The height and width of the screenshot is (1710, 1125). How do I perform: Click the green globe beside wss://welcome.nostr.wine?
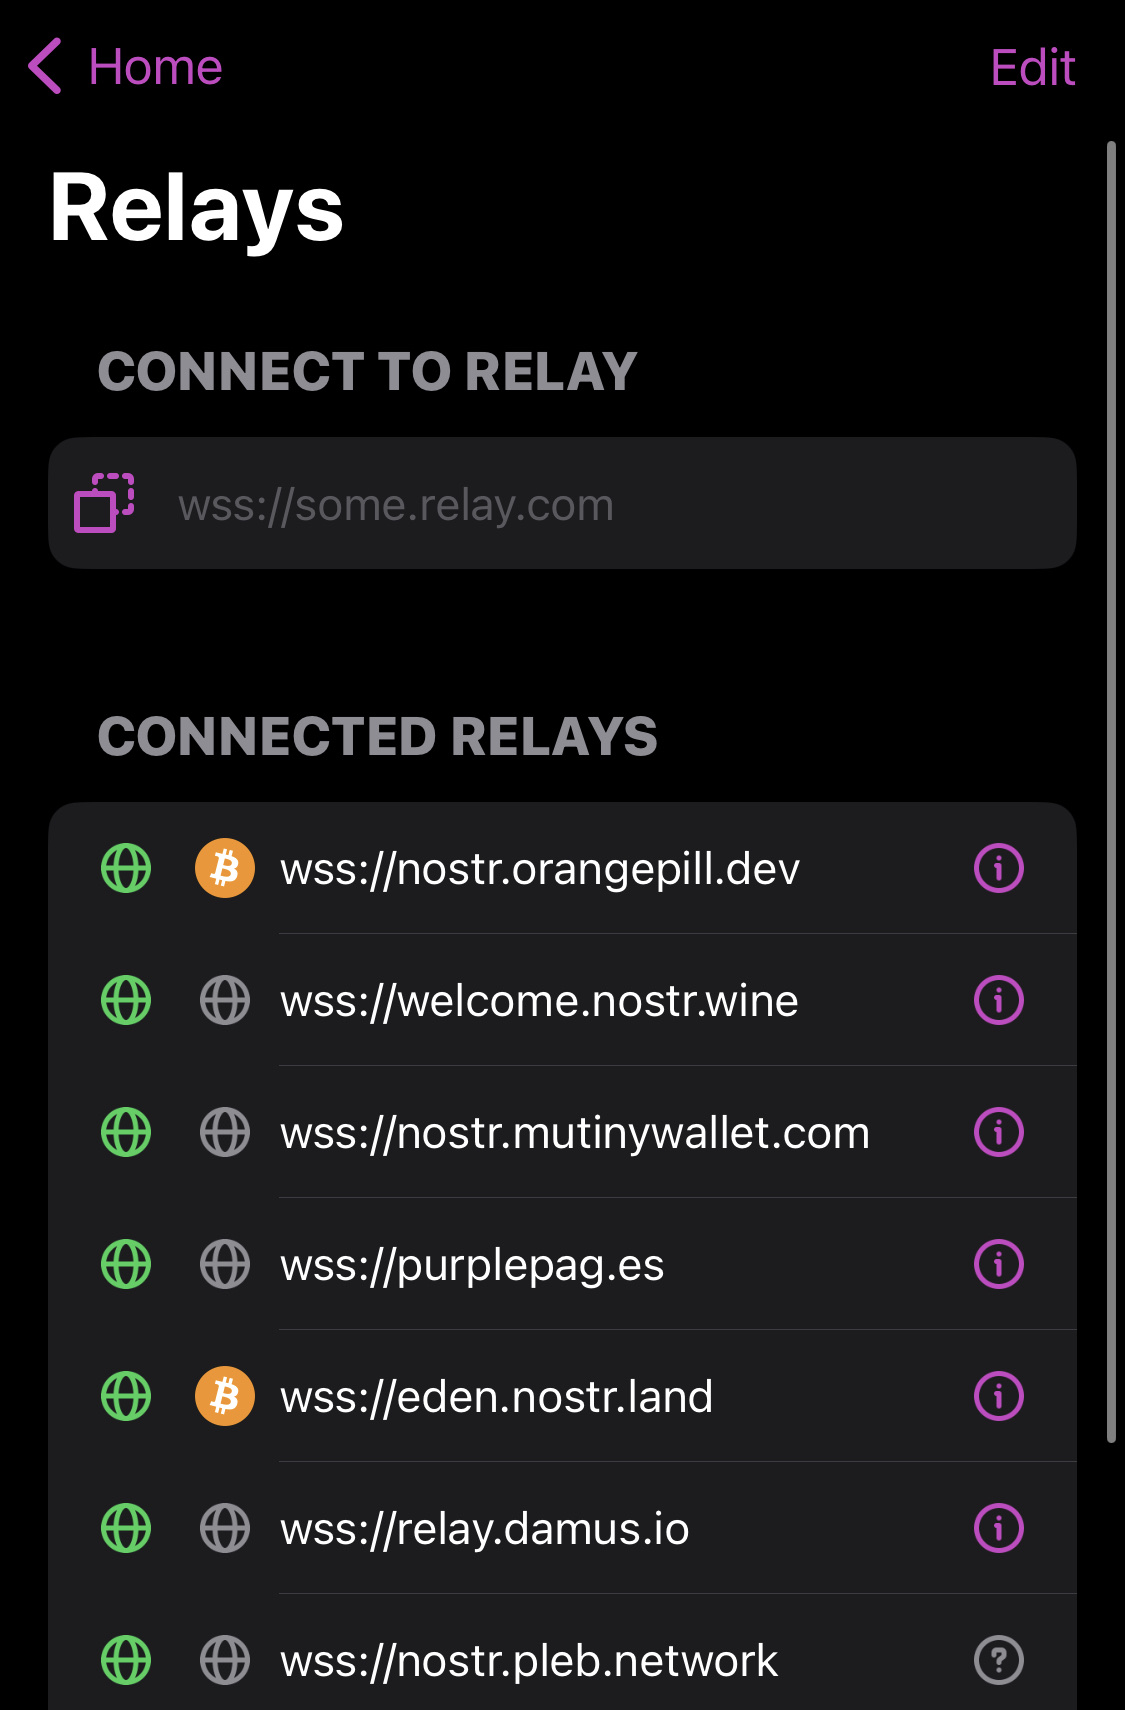[x=125, y=1000]
